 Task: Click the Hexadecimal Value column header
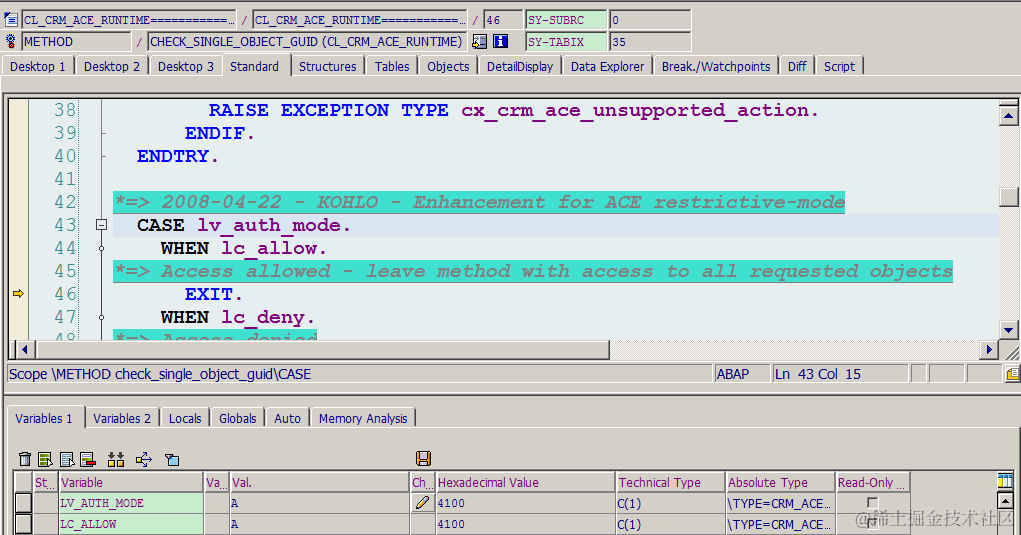click(x=525, y=482)
